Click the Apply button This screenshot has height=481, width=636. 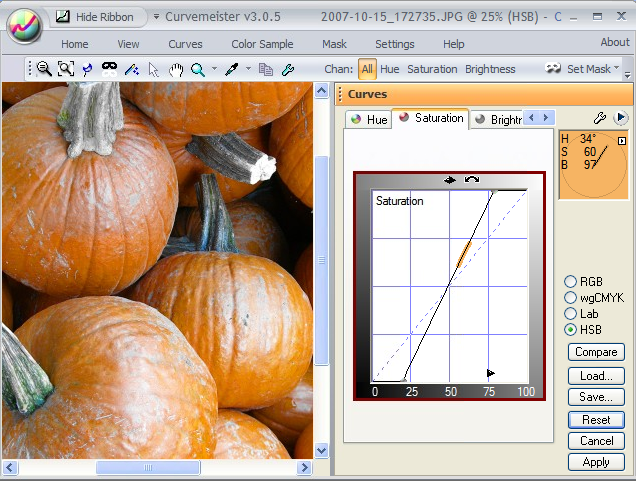point(596,462)
